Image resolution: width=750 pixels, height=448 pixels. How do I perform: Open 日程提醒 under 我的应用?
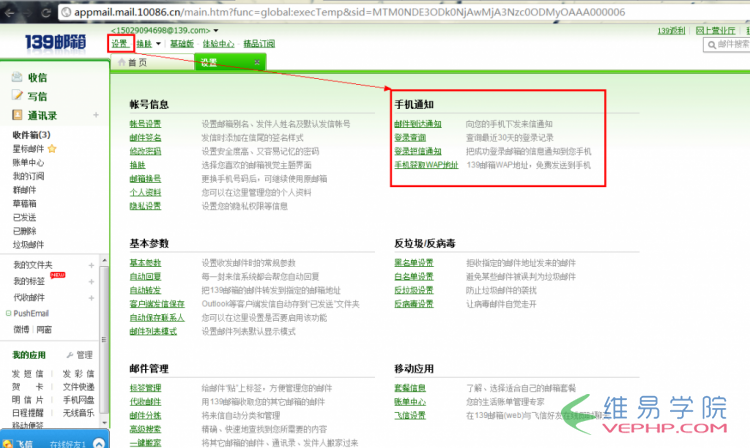click(x=28, y=413)
